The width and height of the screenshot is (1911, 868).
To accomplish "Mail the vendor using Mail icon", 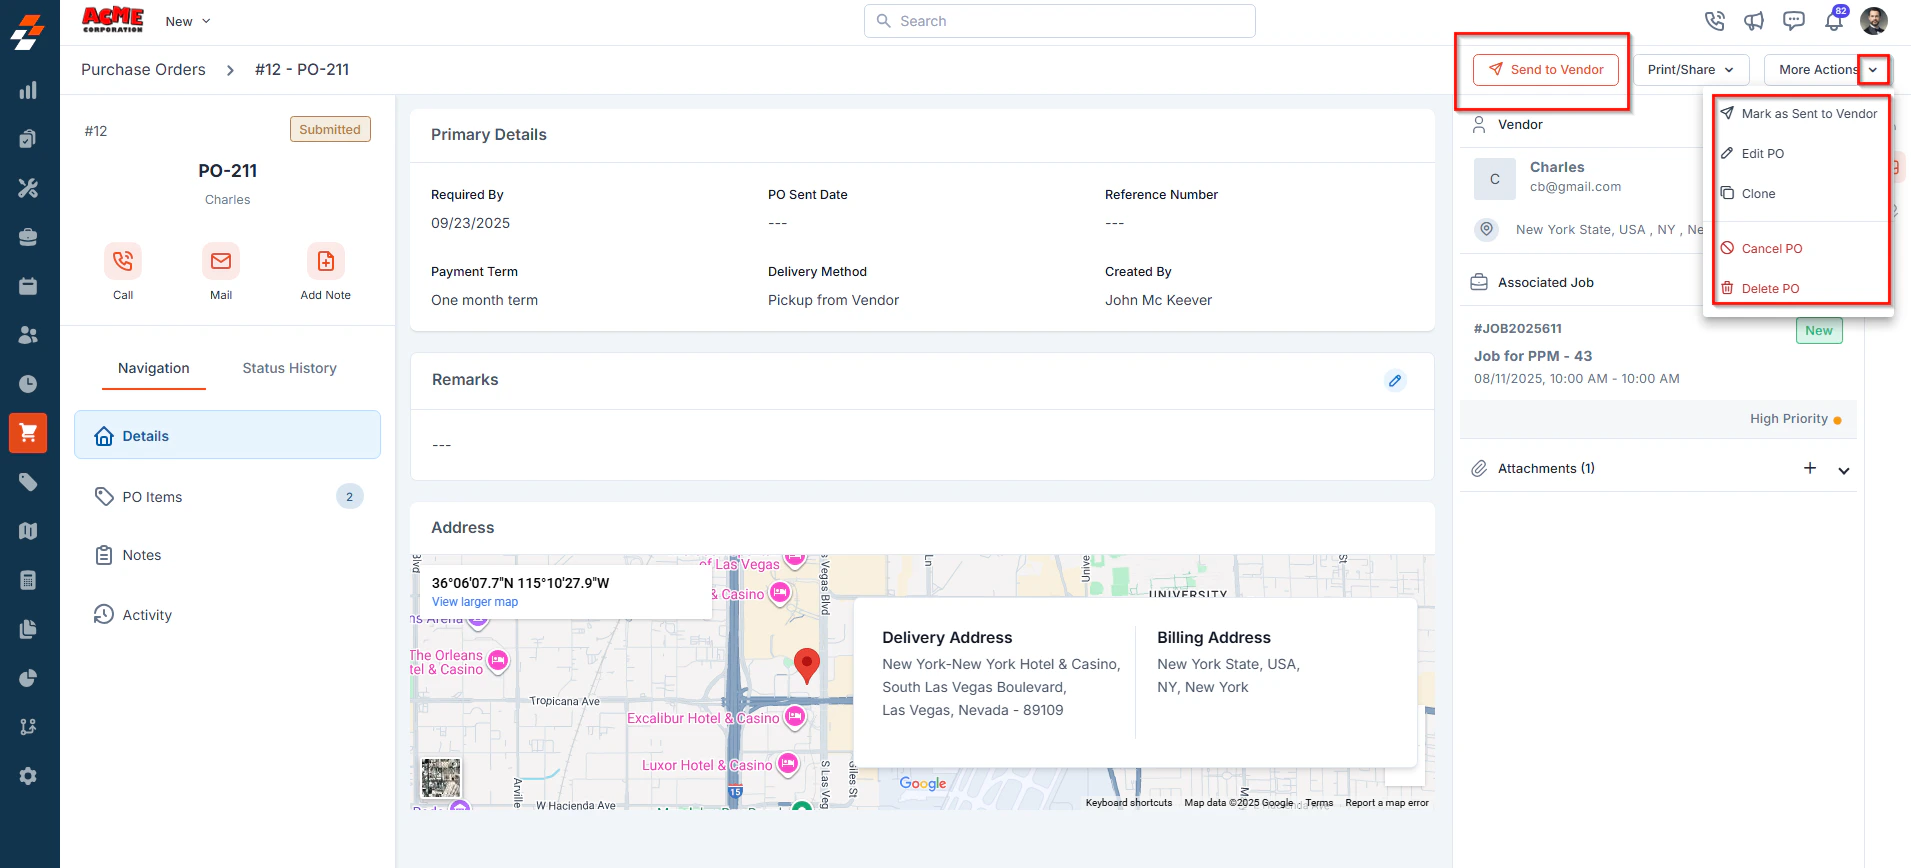I will 221,261.
